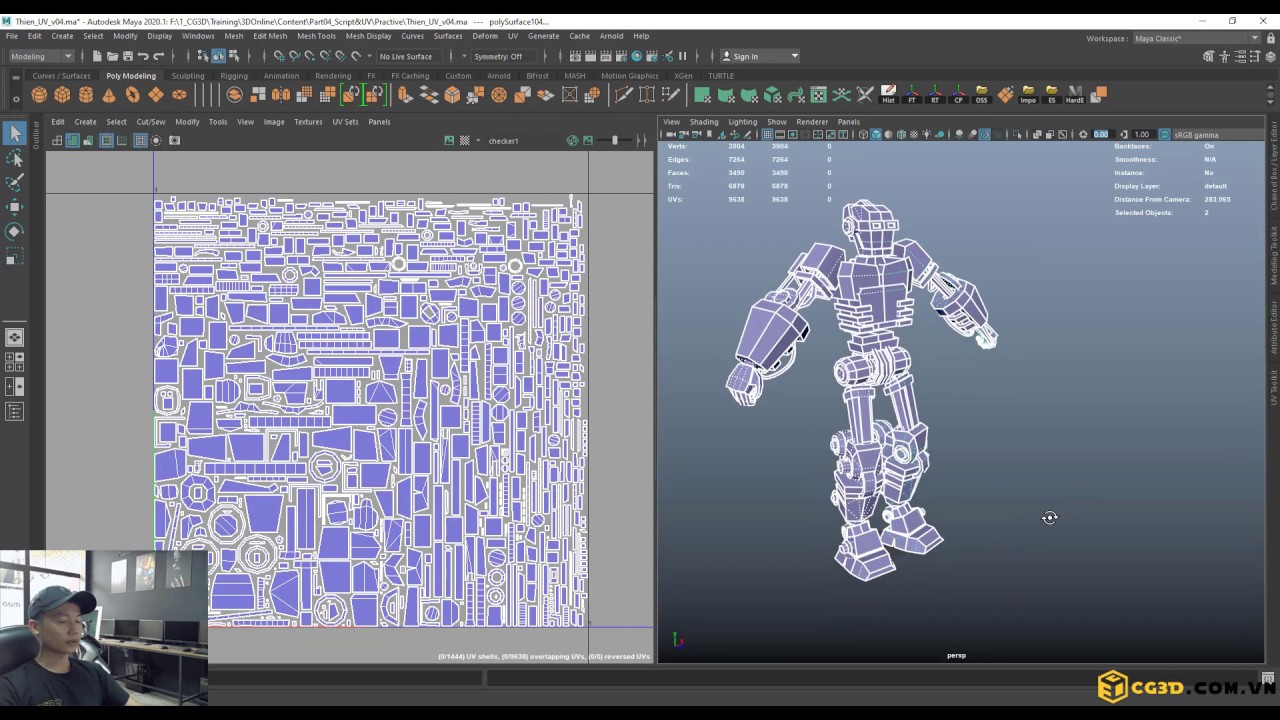Open the Symmetry: Off dropdown

(x=503, y=56)
